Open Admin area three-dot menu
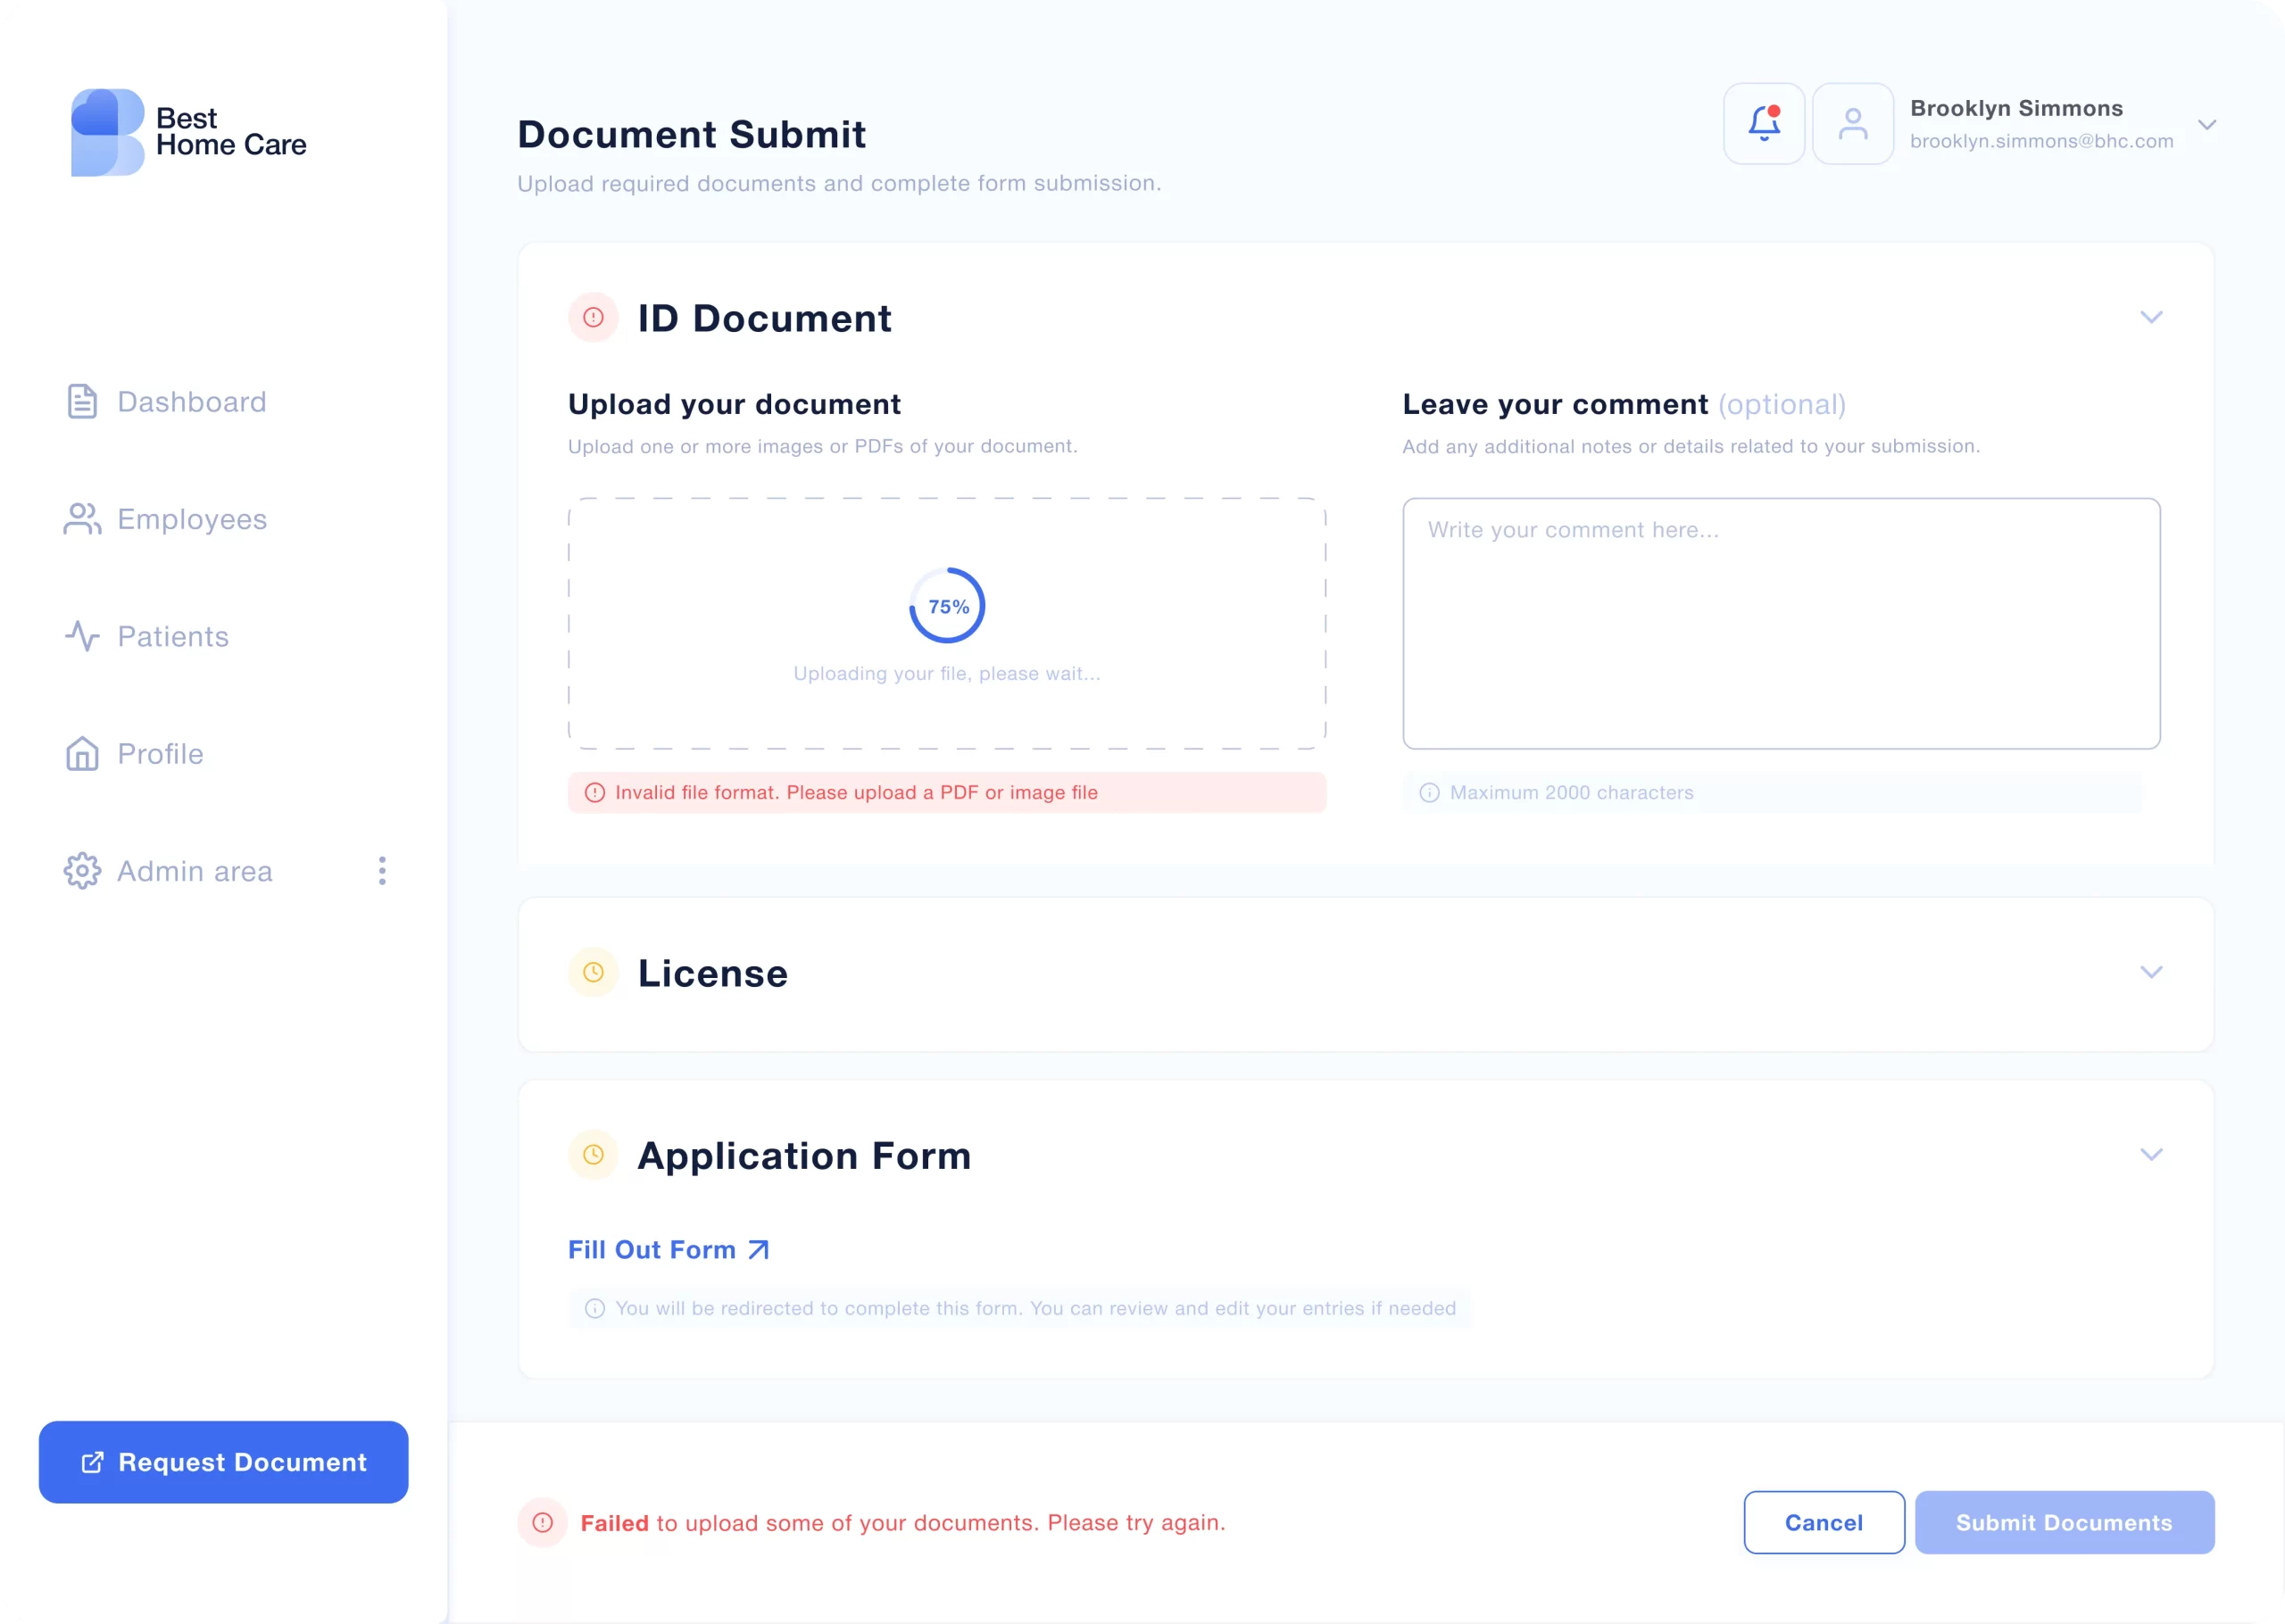Image resolution: width=2285 pixels, height=1624 pixels. point(382,871)
